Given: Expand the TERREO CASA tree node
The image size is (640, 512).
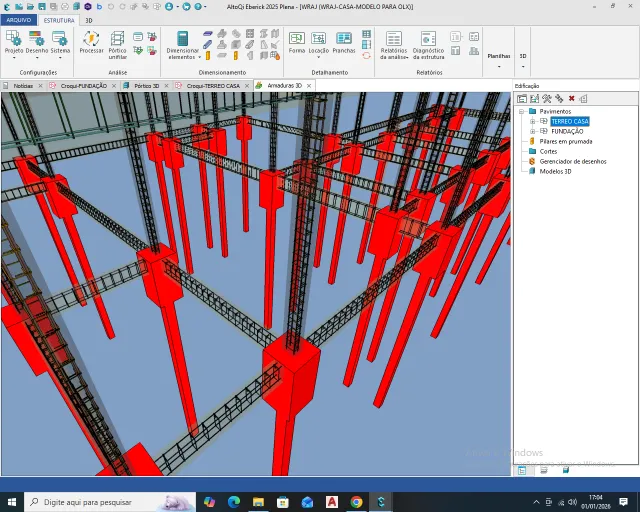Looking at the screenshot, I should (x=532, y=121).
